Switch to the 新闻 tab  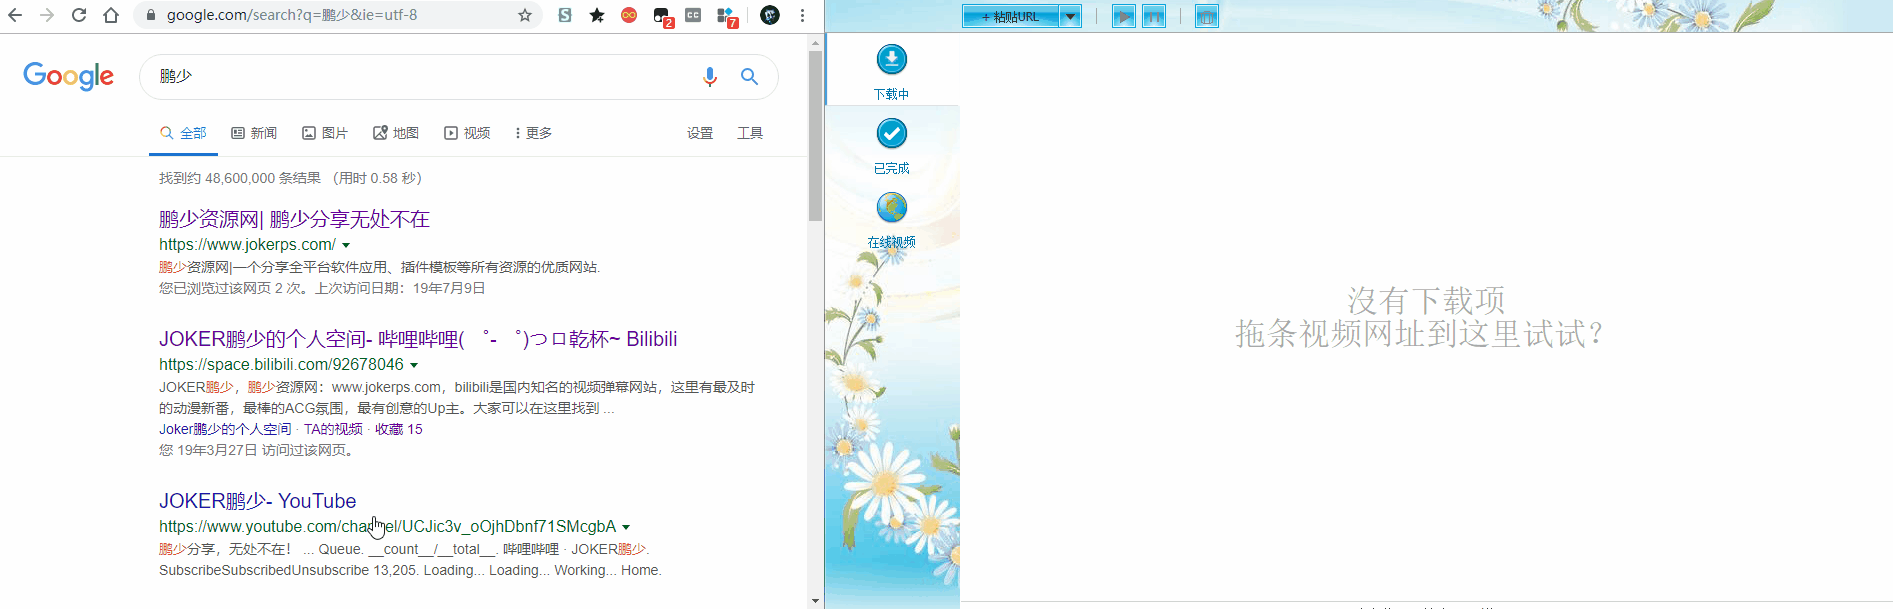pos(254,133)
